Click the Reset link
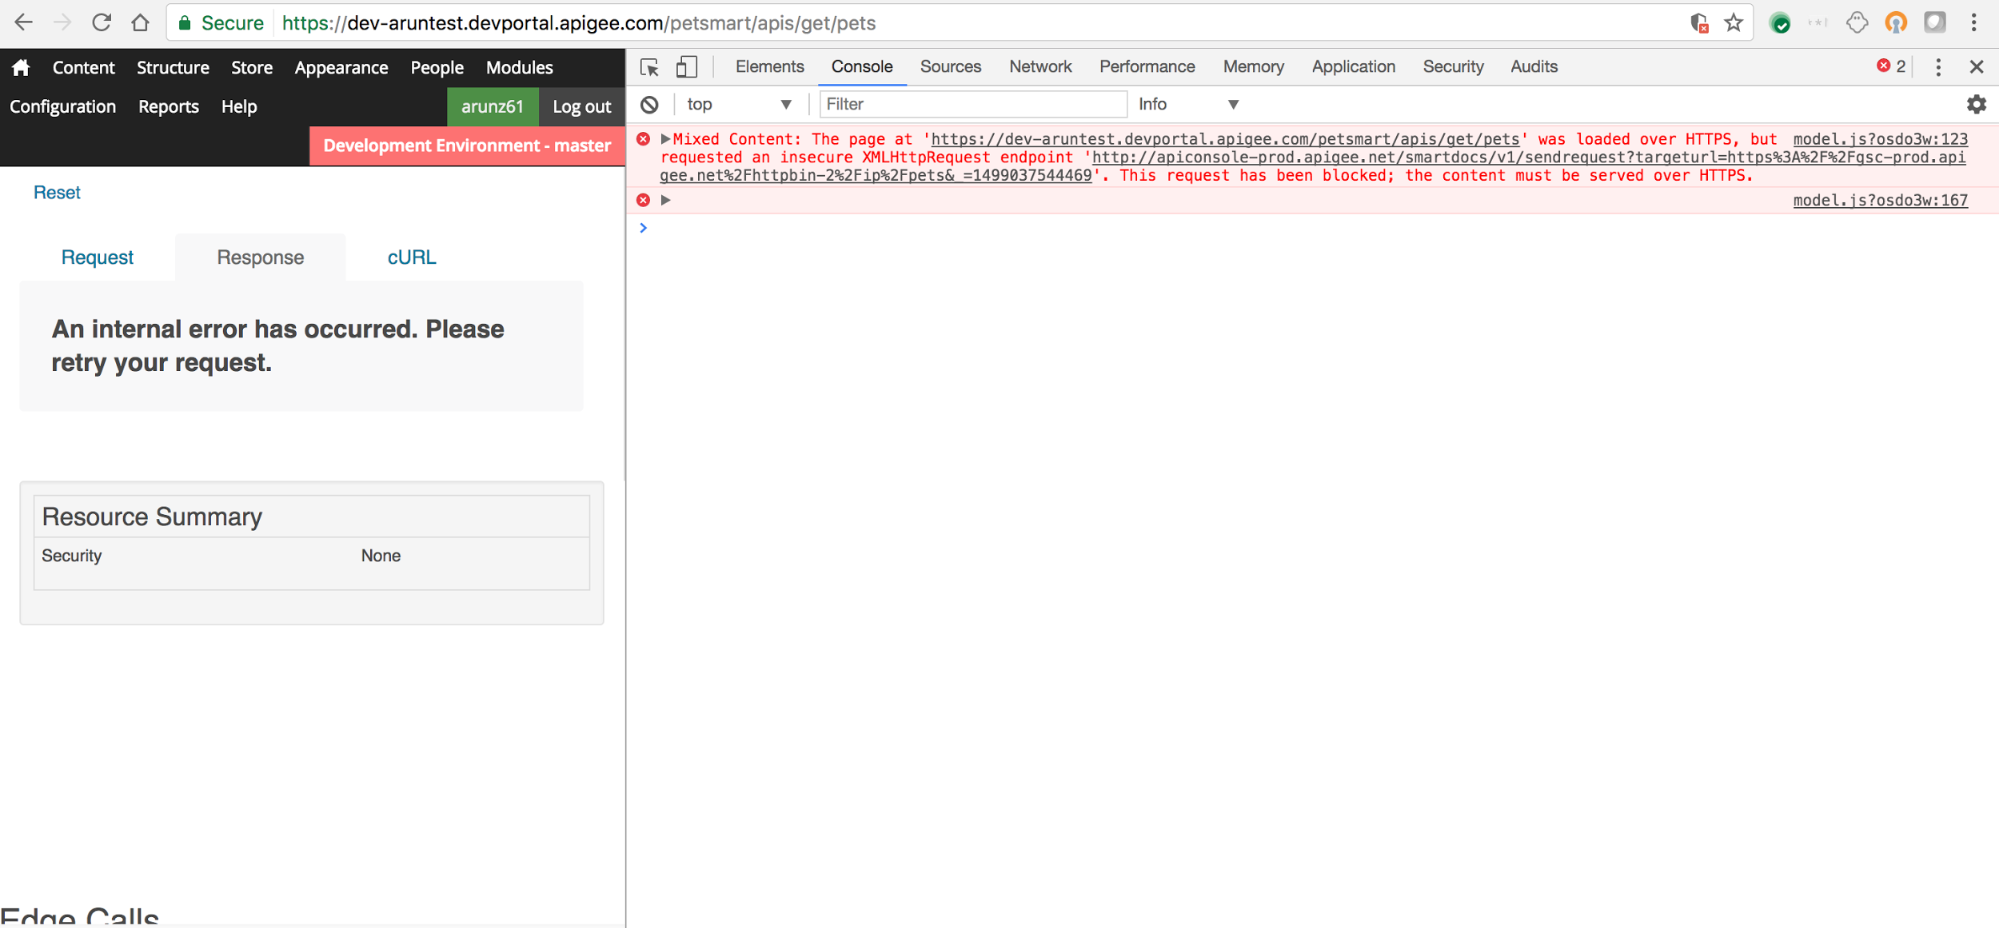Image resolution: width=1999 pixels, height=929 pixels. click(57, 192)
